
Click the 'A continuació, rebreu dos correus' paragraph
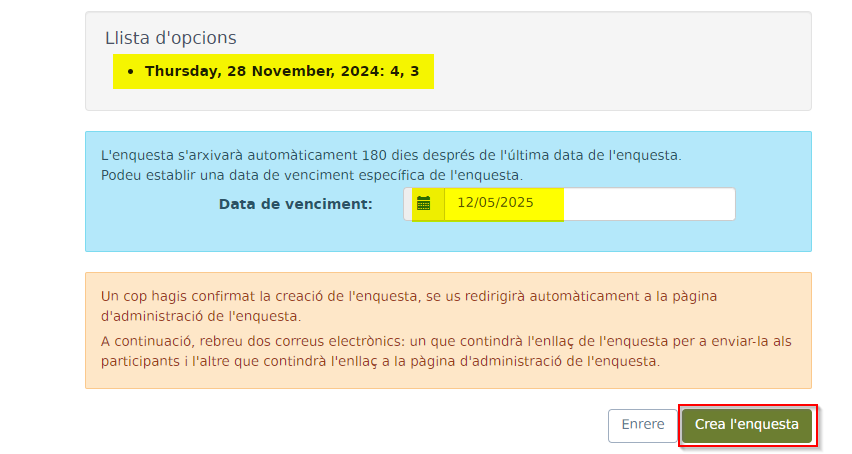click(446, 351)
